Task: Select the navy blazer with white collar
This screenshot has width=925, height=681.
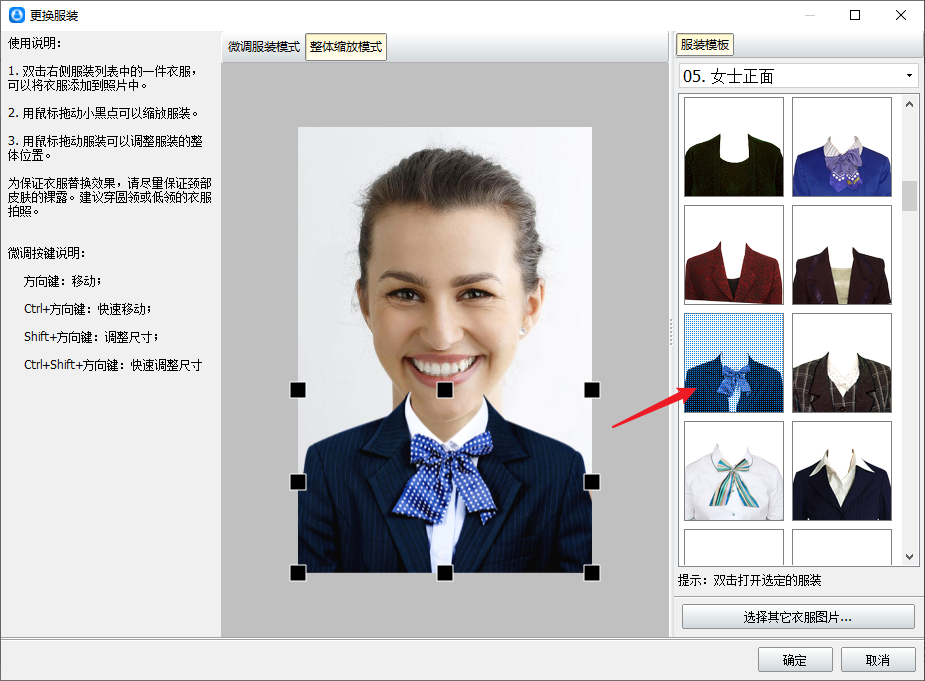Action: 842,471
